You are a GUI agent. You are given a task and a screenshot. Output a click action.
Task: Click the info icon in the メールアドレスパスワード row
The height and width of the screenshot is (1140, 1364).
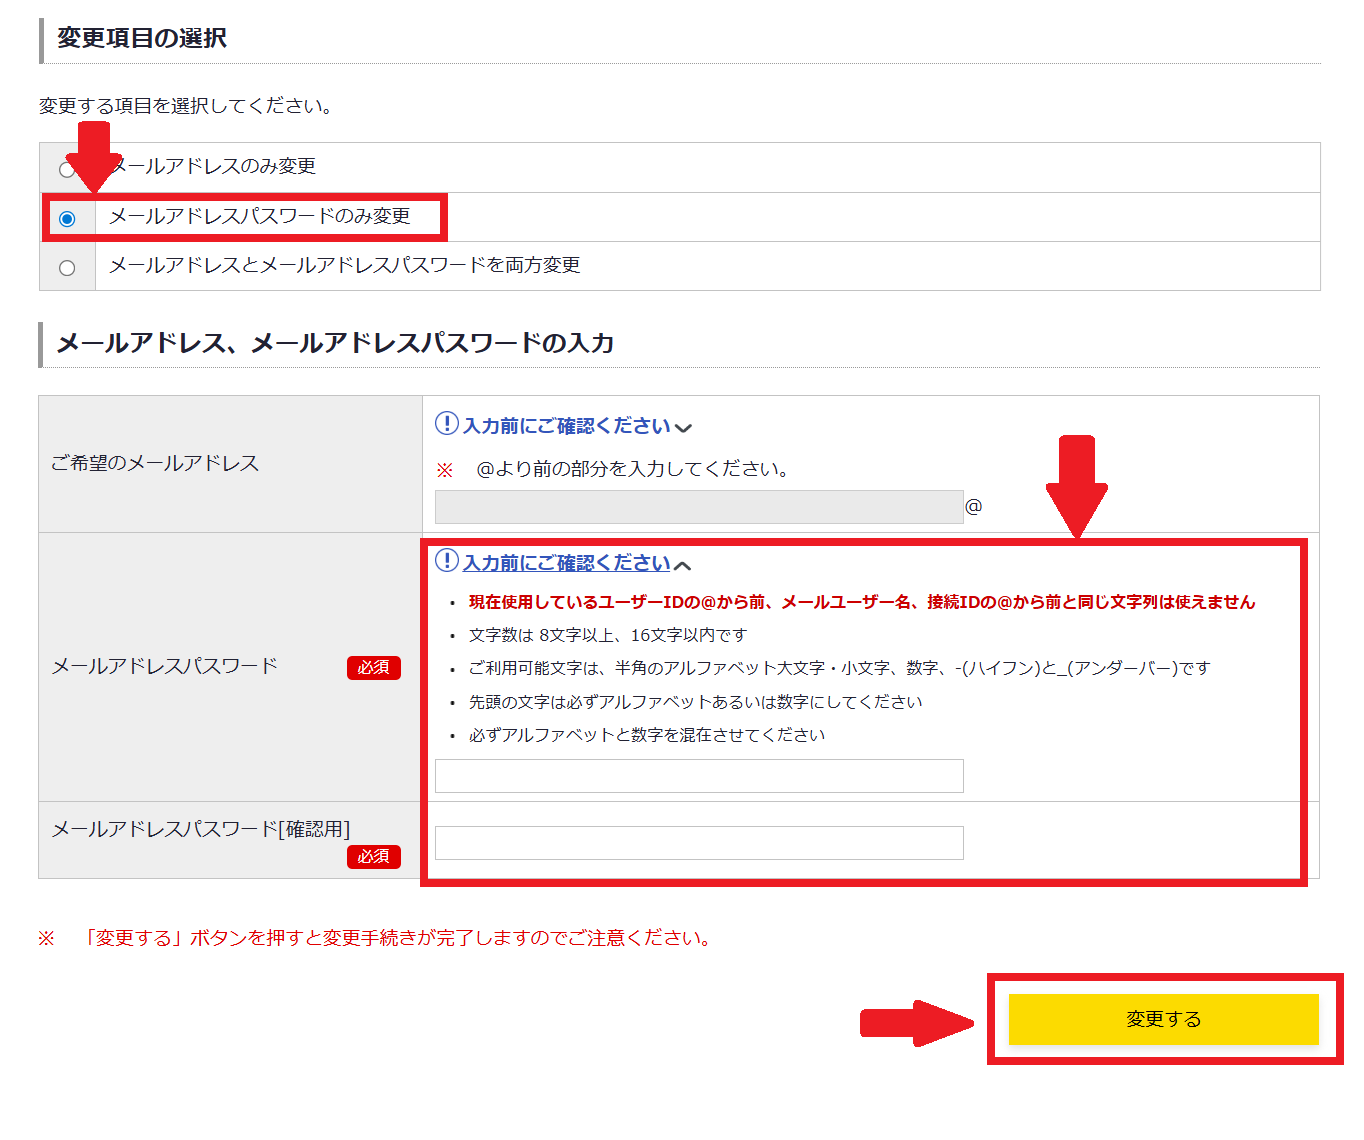(x=446, y=561)
